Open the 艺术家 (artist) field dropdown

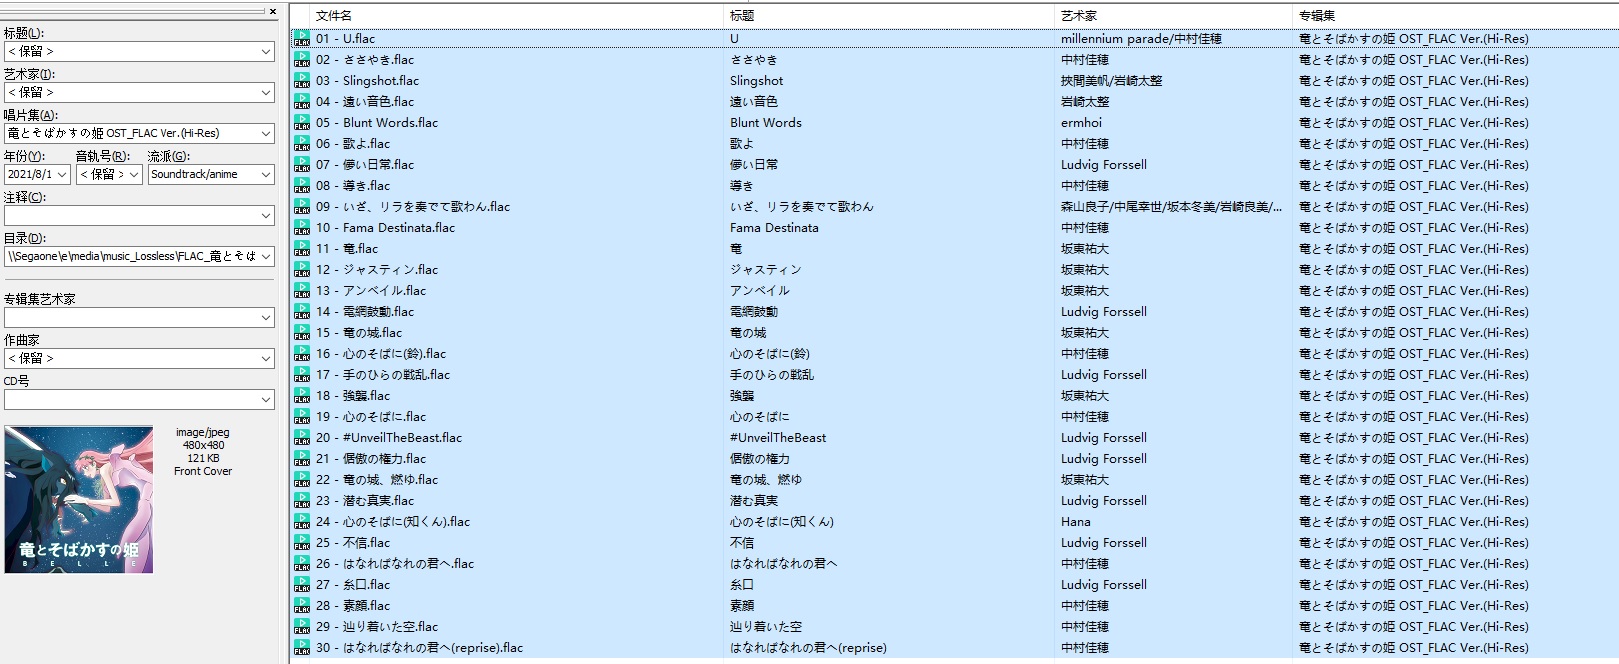266,92
